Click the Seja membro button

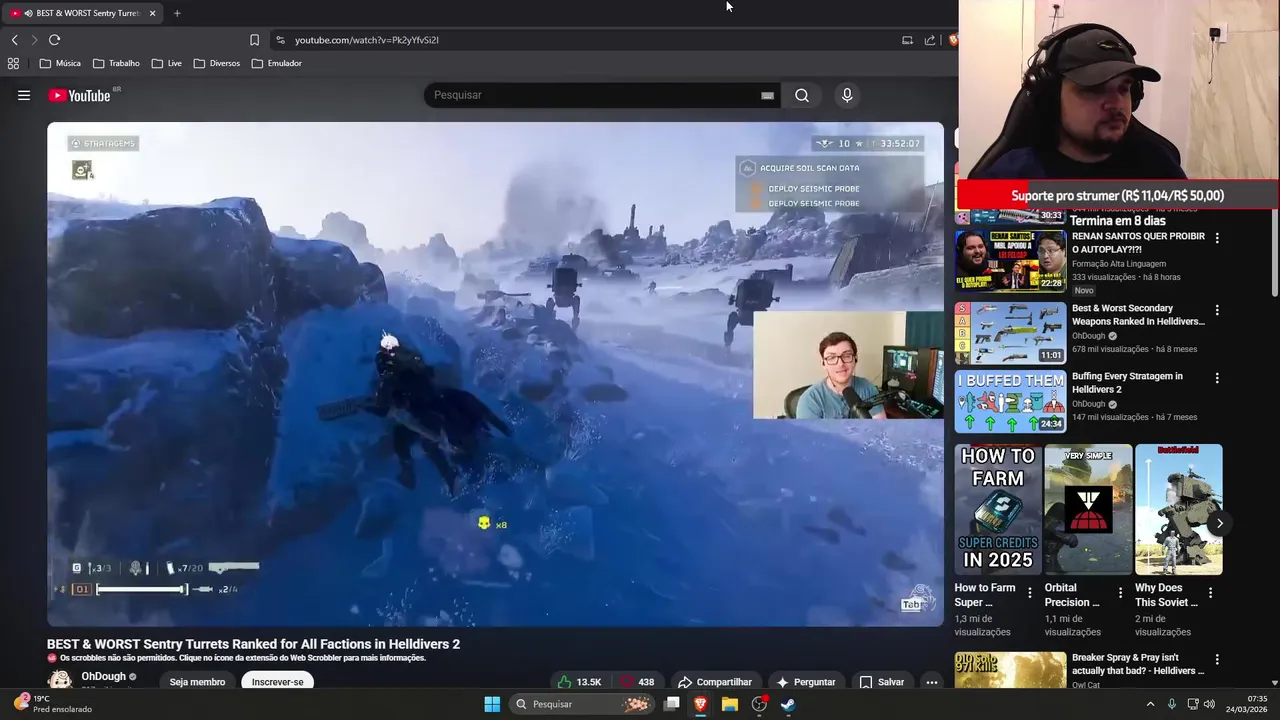pos(197,682)
